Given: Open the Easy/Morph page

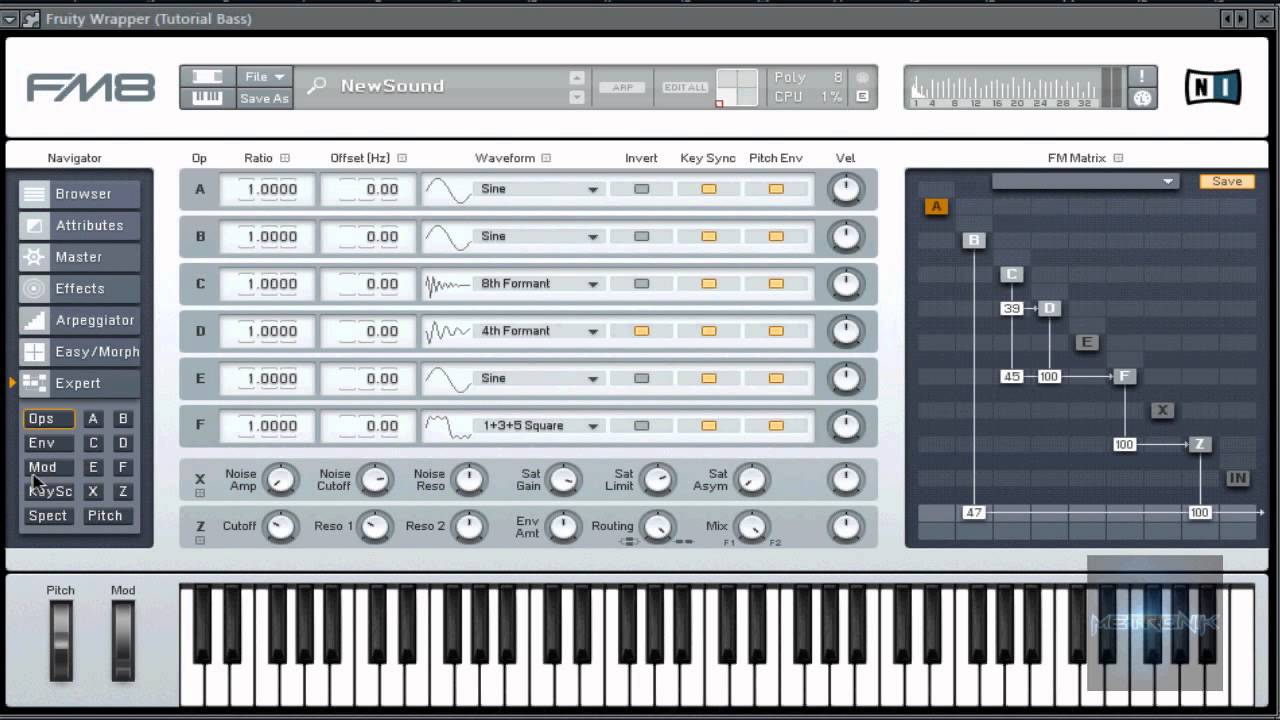Looking at the screenshot, I should 80,351.
